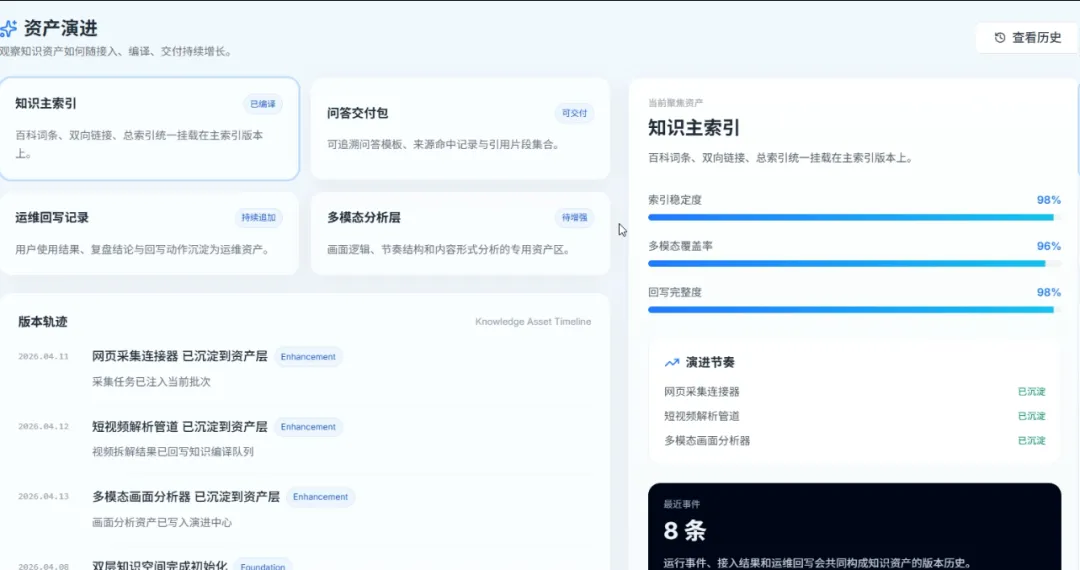The image size is (1080, 570).
Task: Click the trend arrow icon beside 演进节奏
Action: (672, 363)
